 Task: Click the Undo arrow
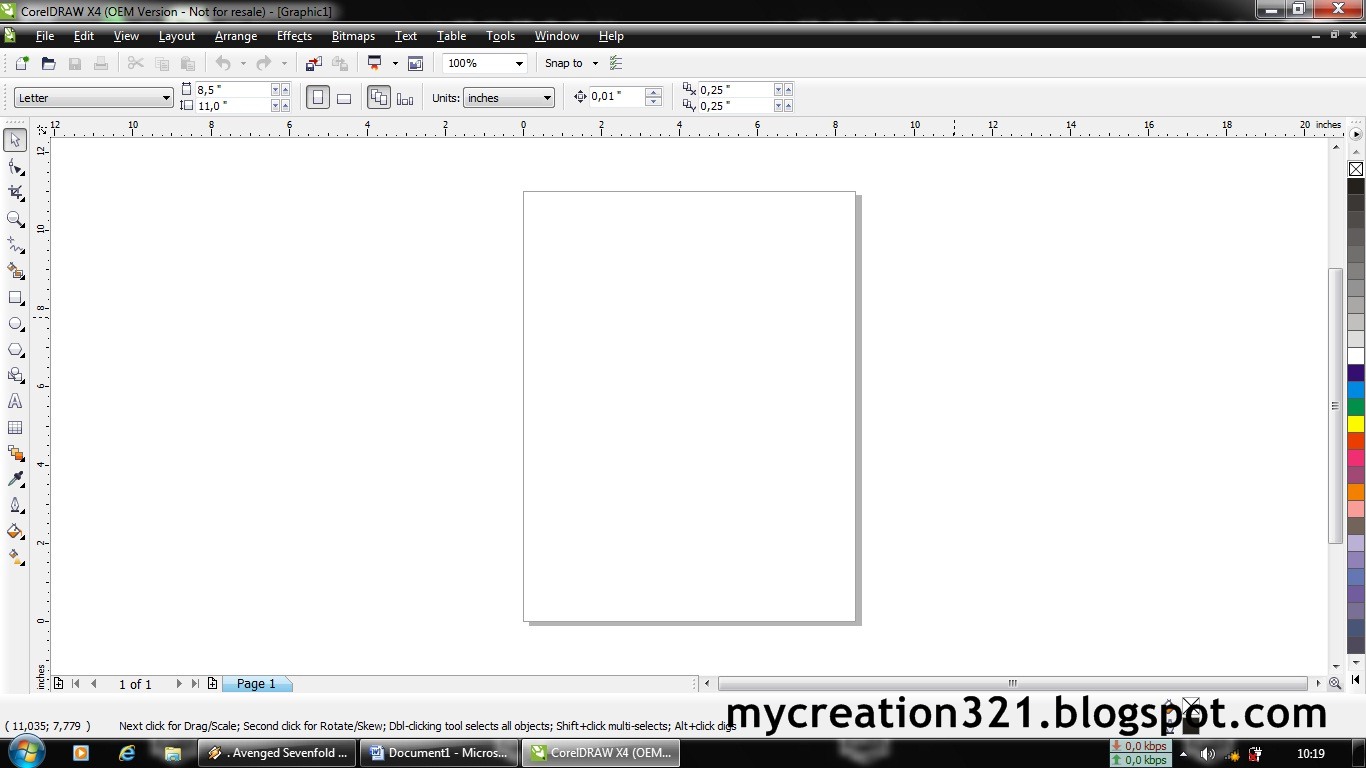tap(223, 63)
